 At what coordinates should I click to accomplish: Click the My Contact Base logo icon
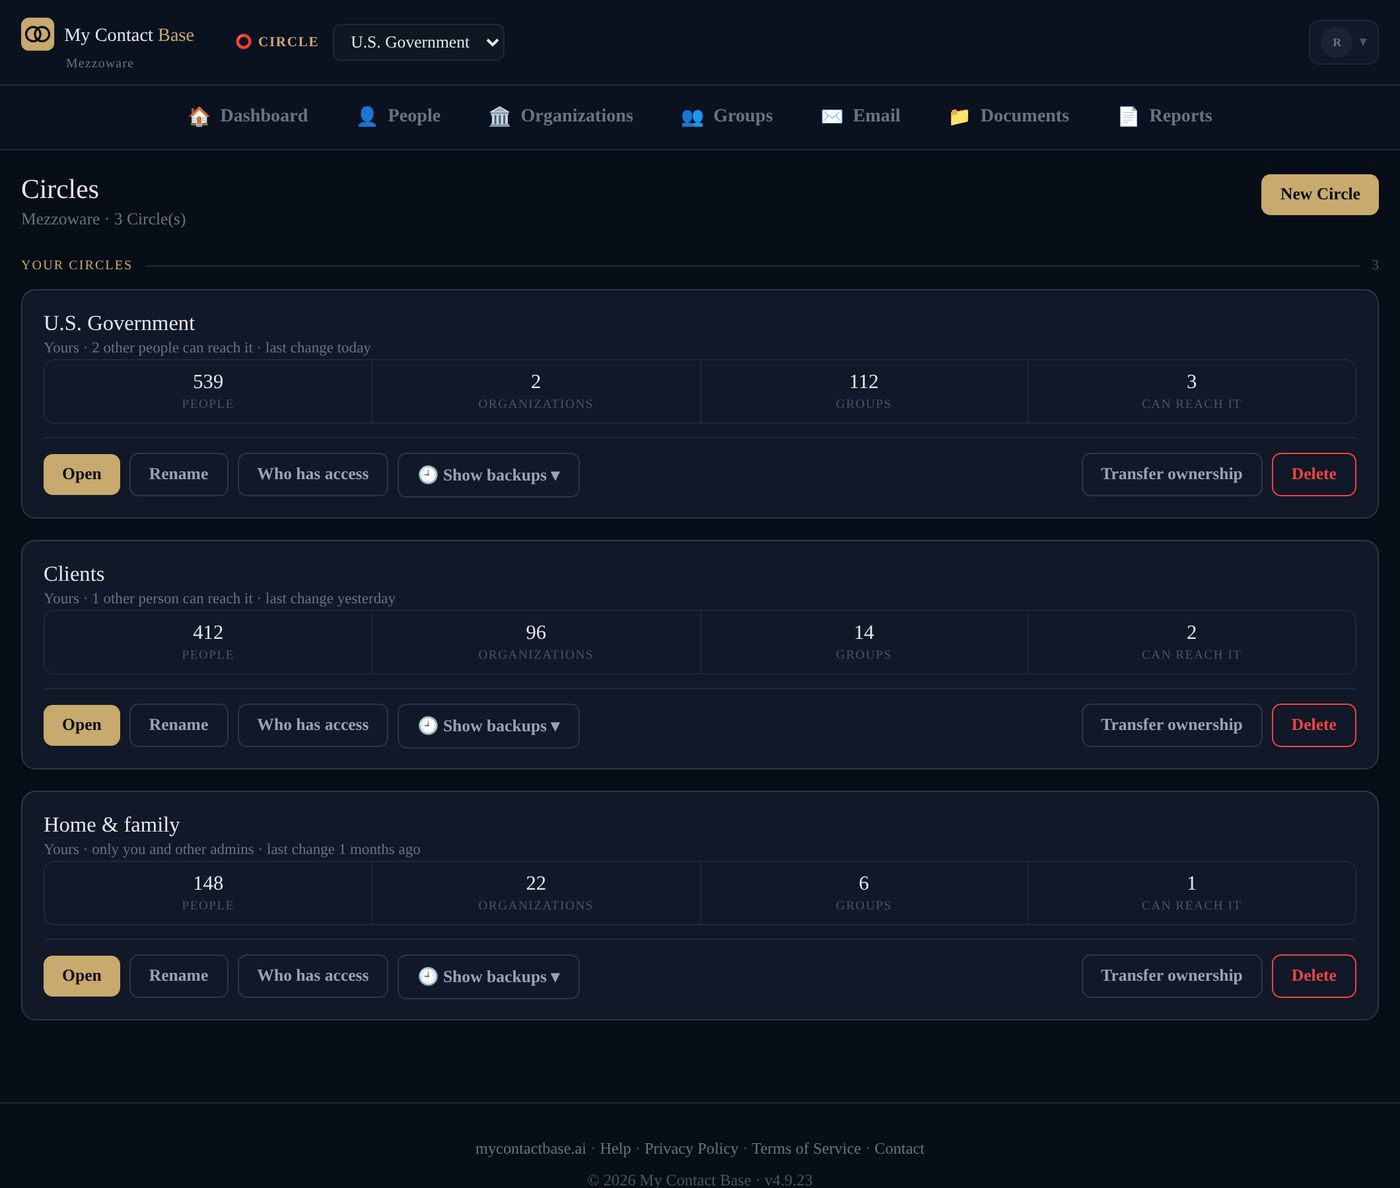(38, 34)
